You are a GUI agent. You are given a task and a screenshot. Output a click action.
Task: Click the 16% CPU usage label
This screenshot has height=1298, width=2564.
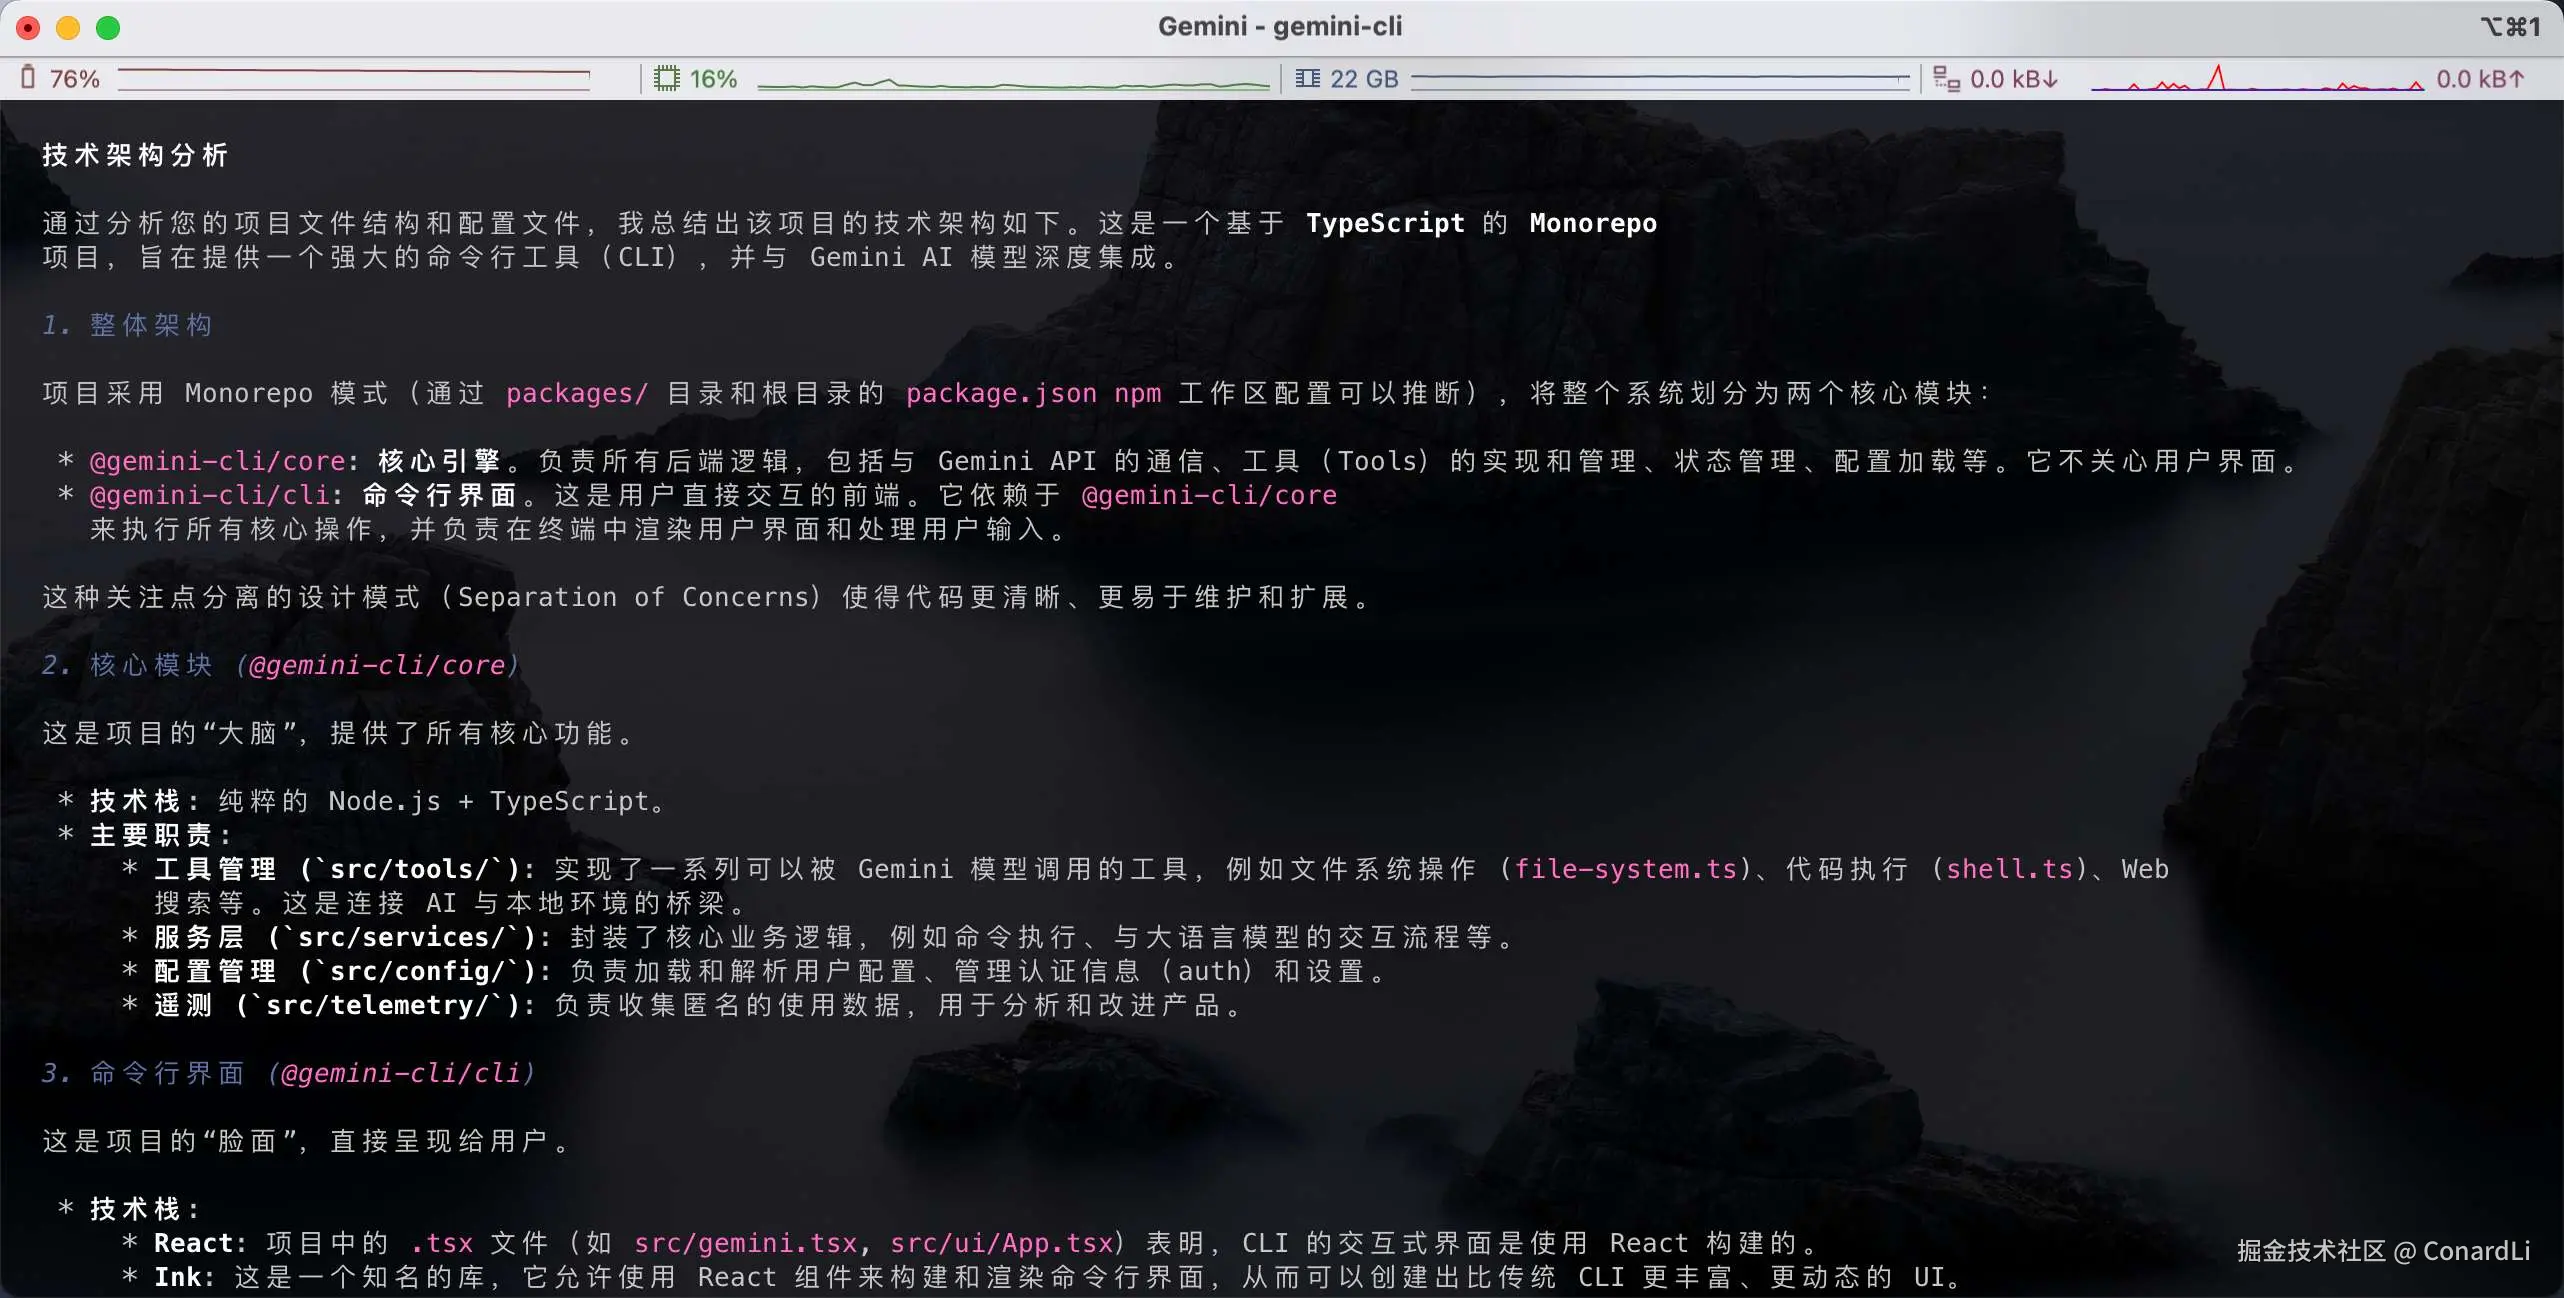coord(713,79)
